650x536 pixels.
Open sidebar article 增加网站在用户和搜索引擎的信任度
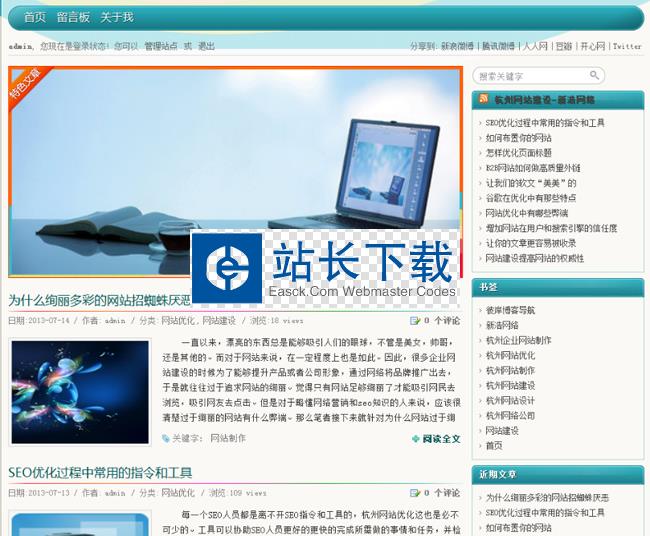[x=551, y=228]
